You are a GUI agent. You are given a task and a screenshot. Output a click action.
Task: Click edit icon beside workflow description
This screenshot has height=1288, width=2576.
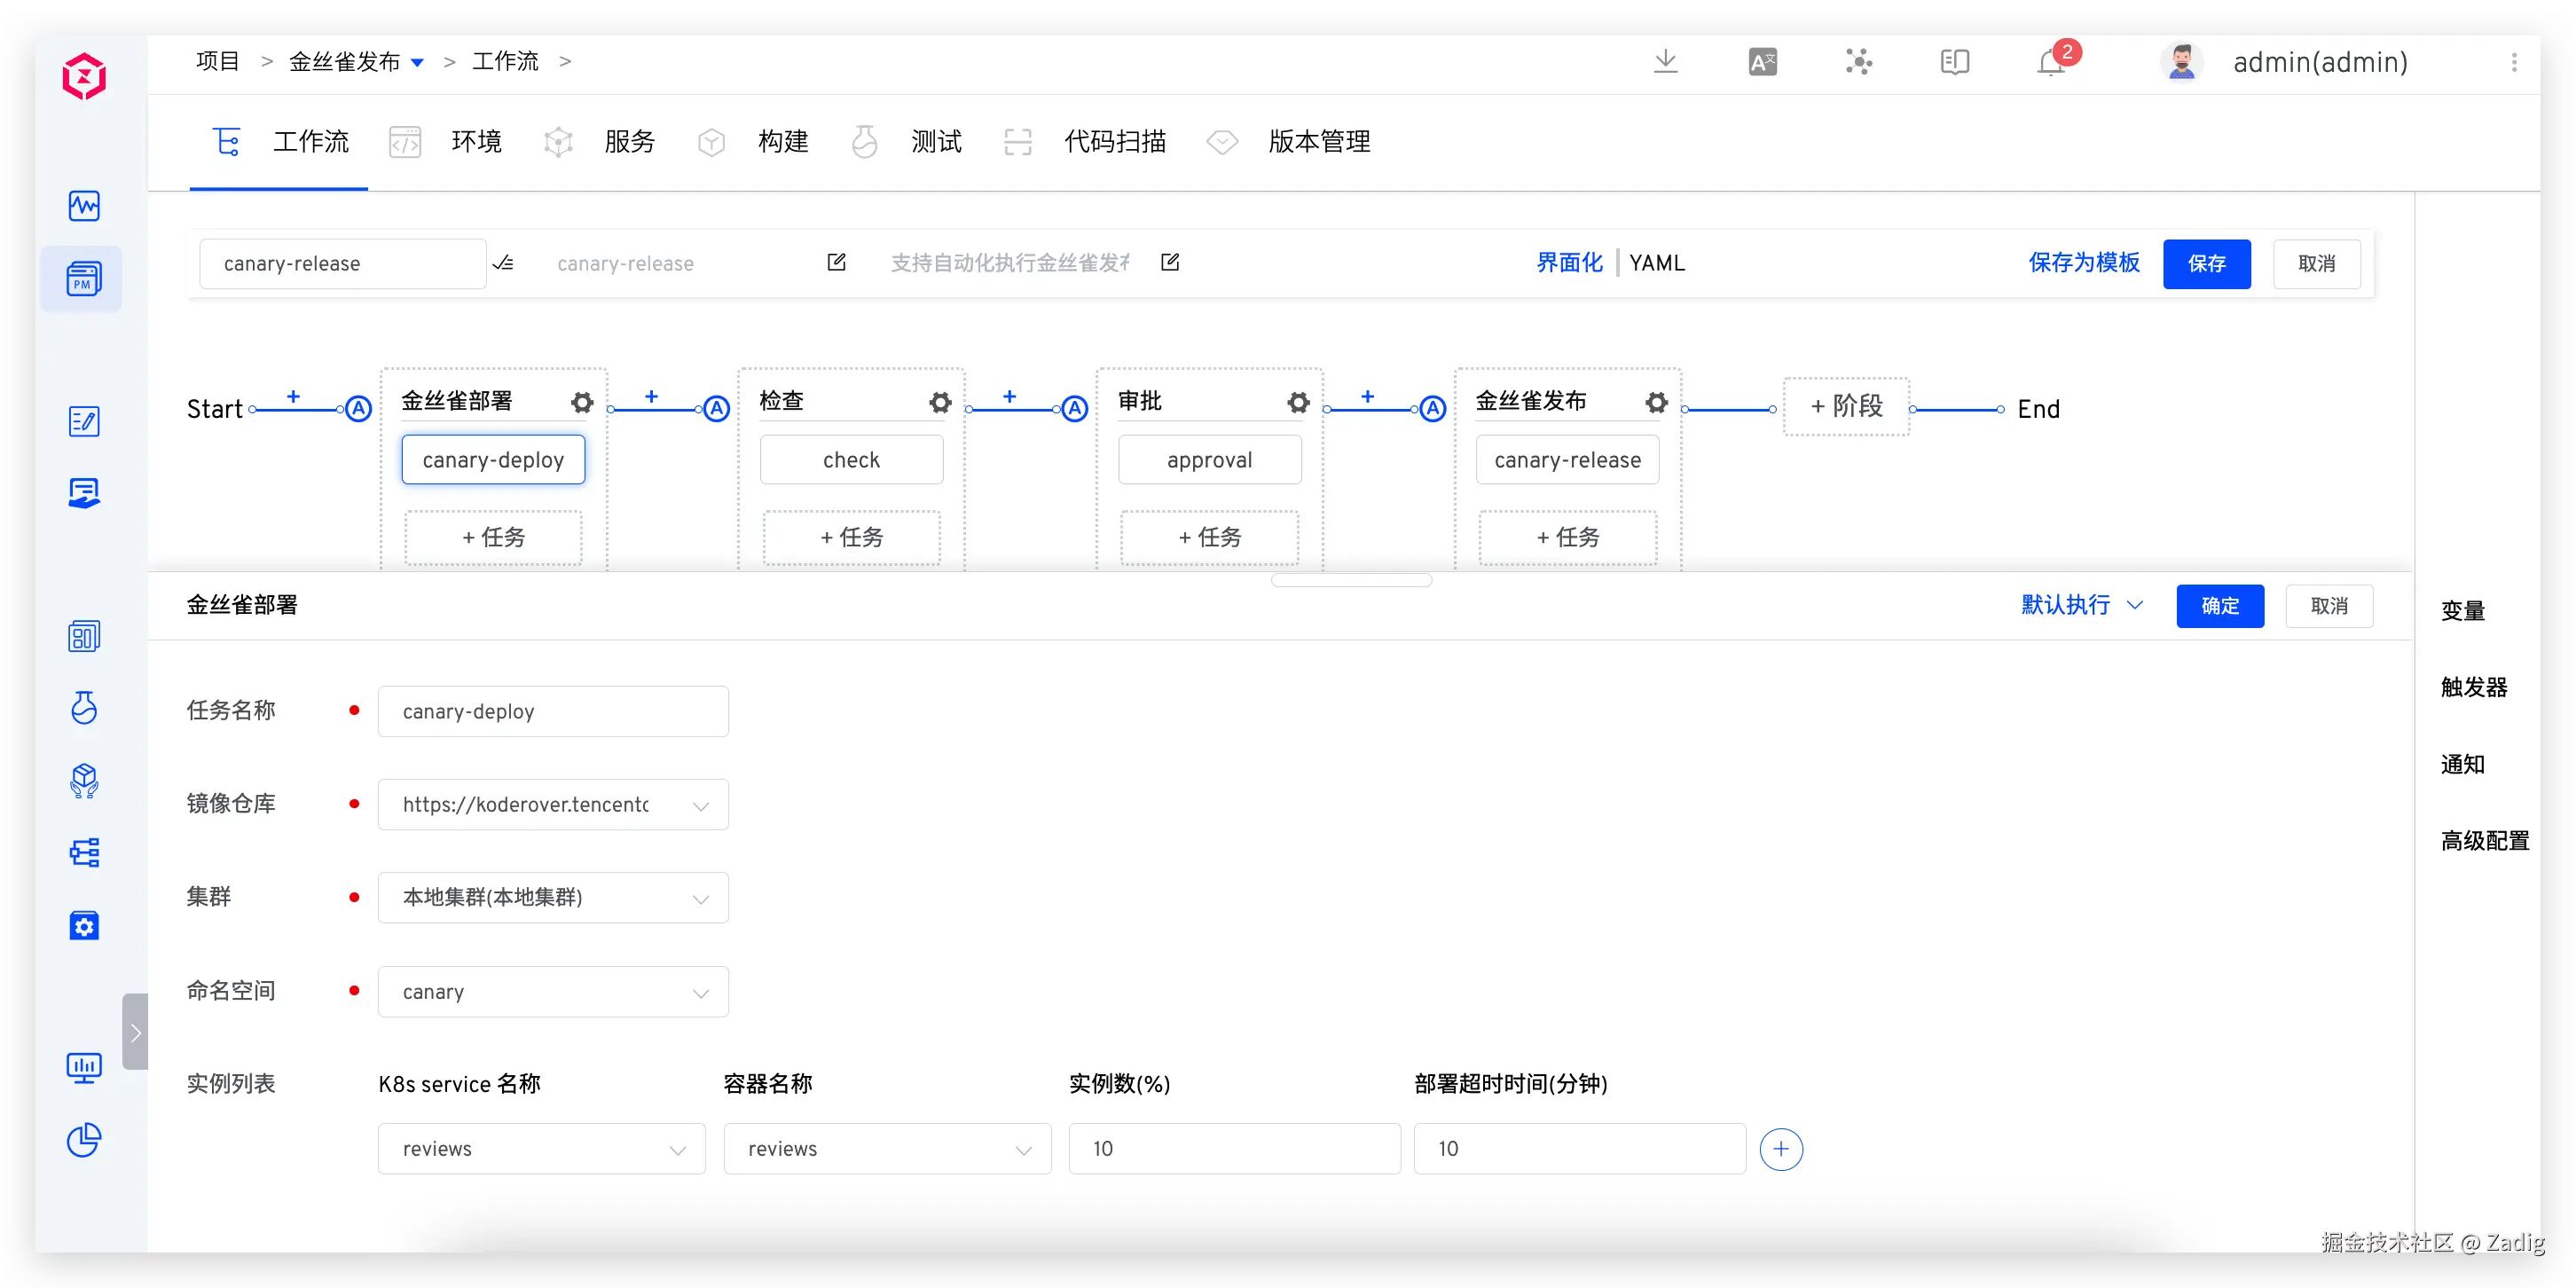[x=1170, y=262]
